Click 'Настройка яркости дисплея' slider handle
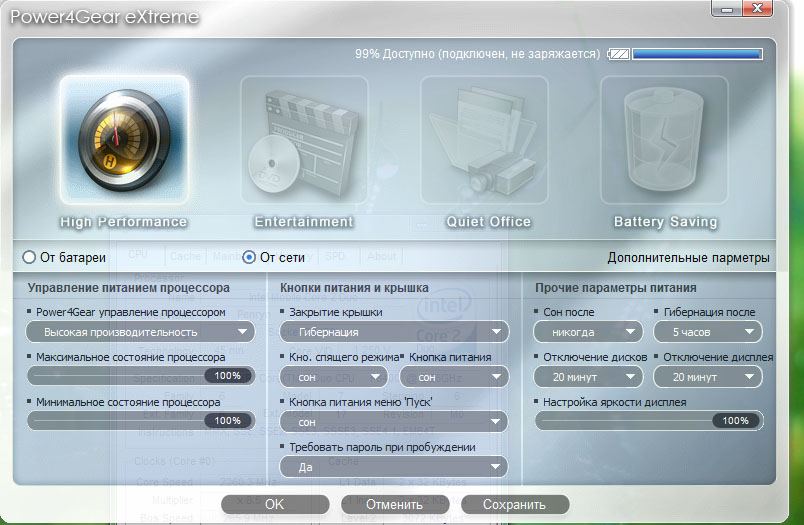The height and width of the screenshot is (525, 804). (x=736, y=421)
